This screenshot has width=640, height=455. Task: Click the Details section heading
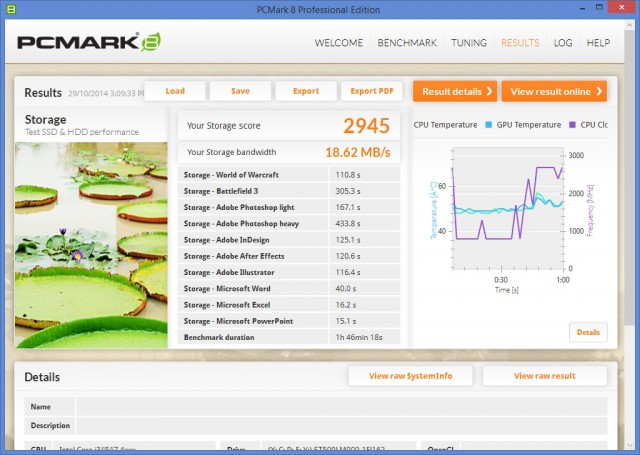pyautogui.click(x=42, y=377)
